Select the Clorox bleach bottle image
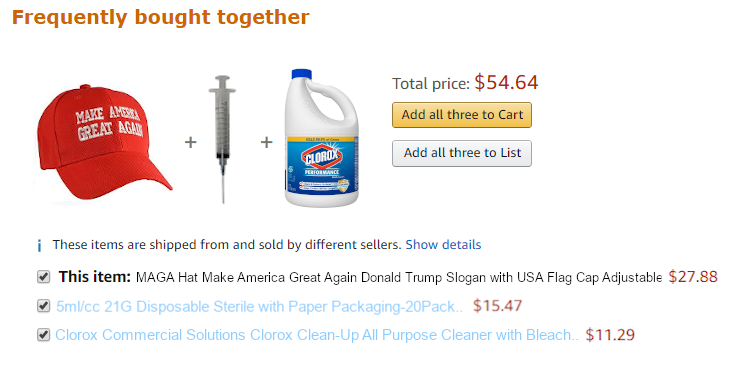Screen dimensions: 735x371 point(322,138)
